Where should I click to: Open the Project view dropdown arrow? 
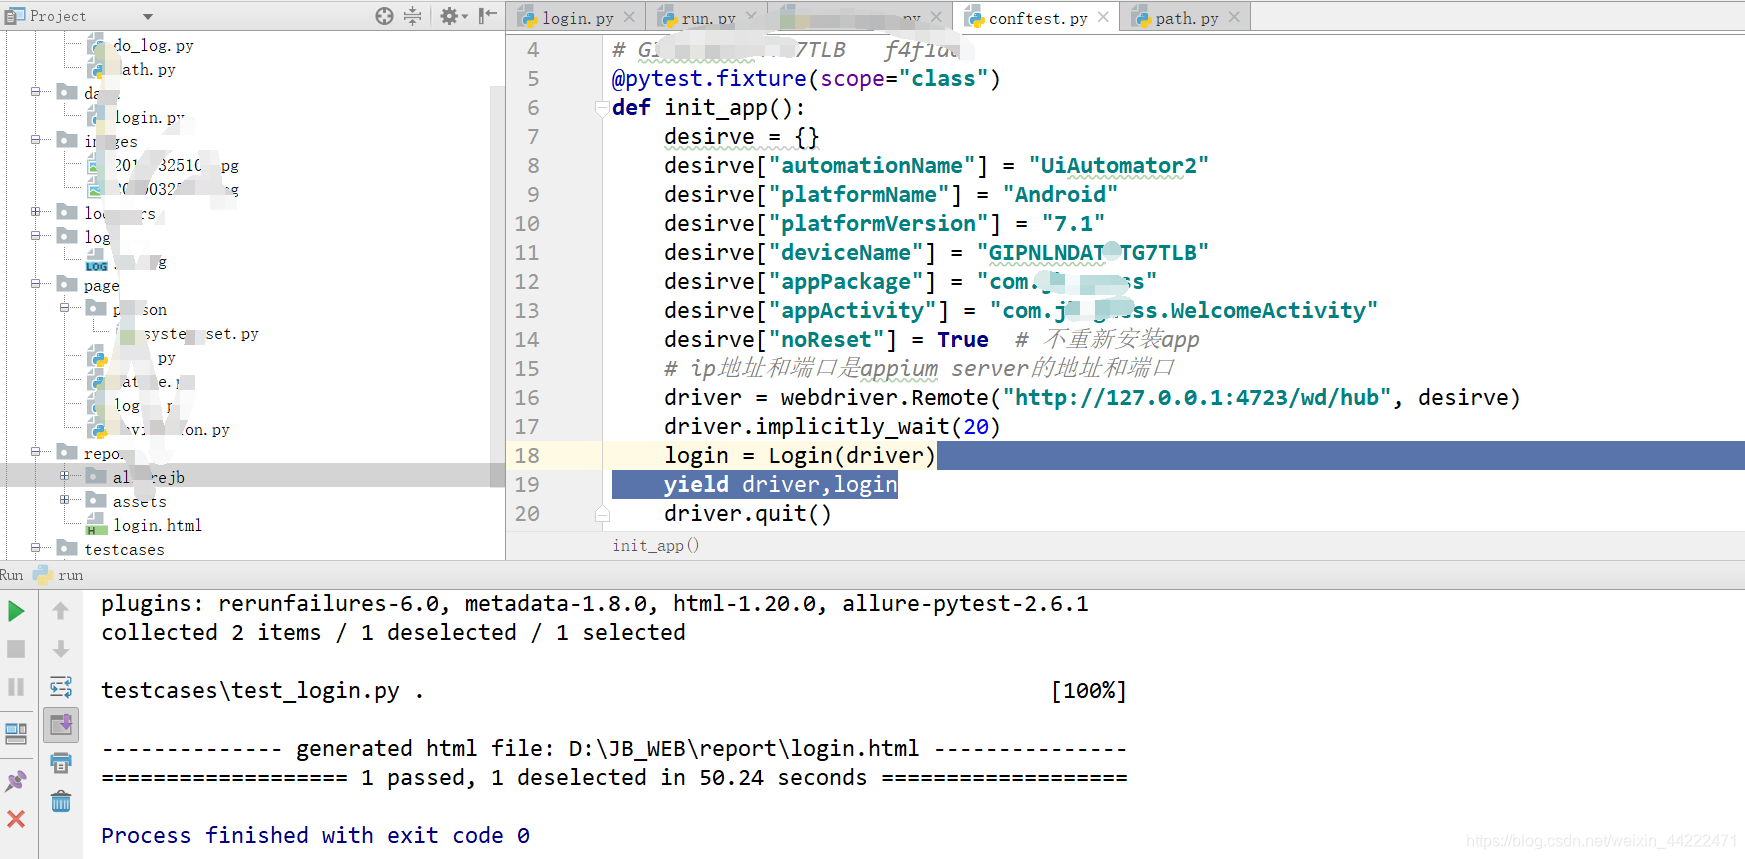point(148,16)
